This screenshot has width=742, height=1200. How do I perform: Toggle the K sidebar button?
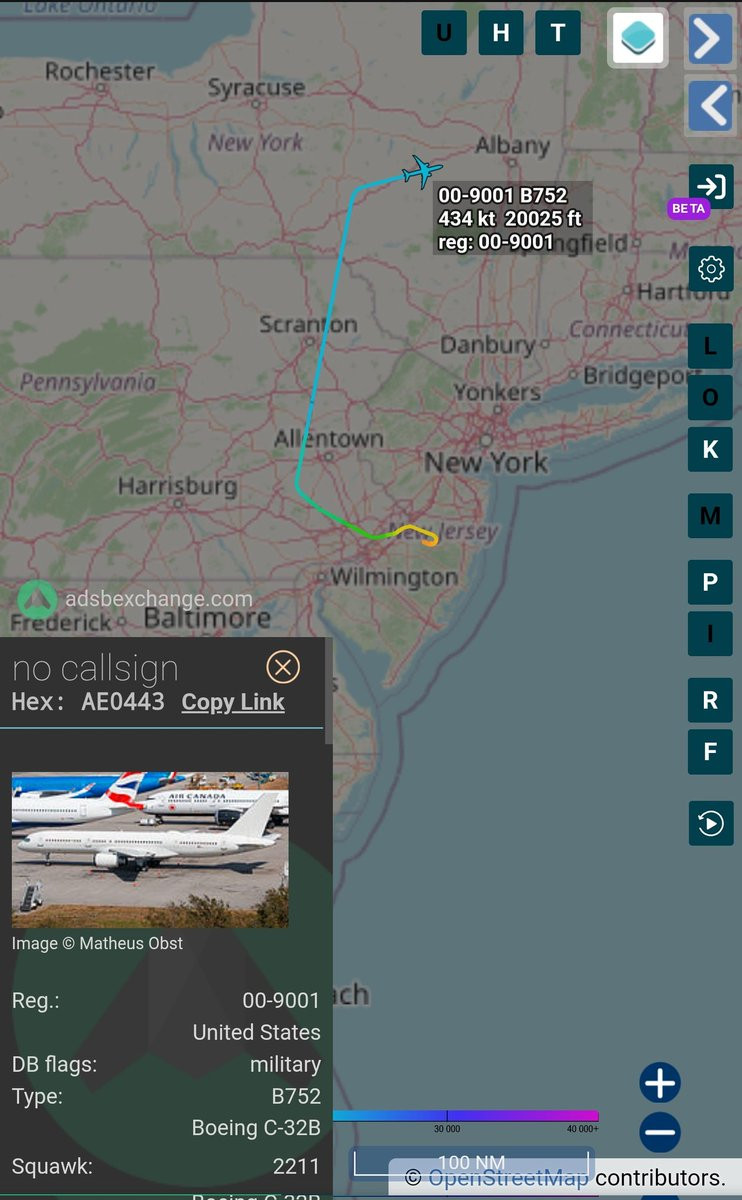[x=710, y=449]
